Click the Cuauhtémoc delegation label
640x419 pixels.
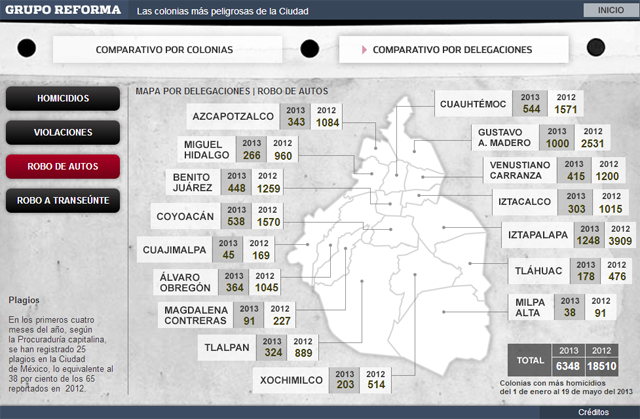click(474, 103)
